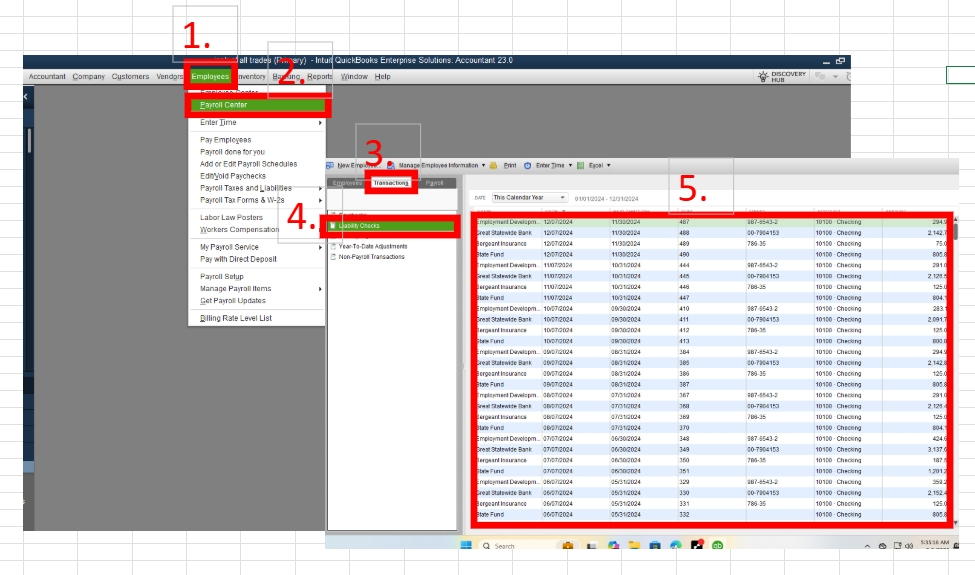Open the Manage Employee Information dropdown arrow
Viewport: 975px width, 575px height.
(x=483, y=165)
